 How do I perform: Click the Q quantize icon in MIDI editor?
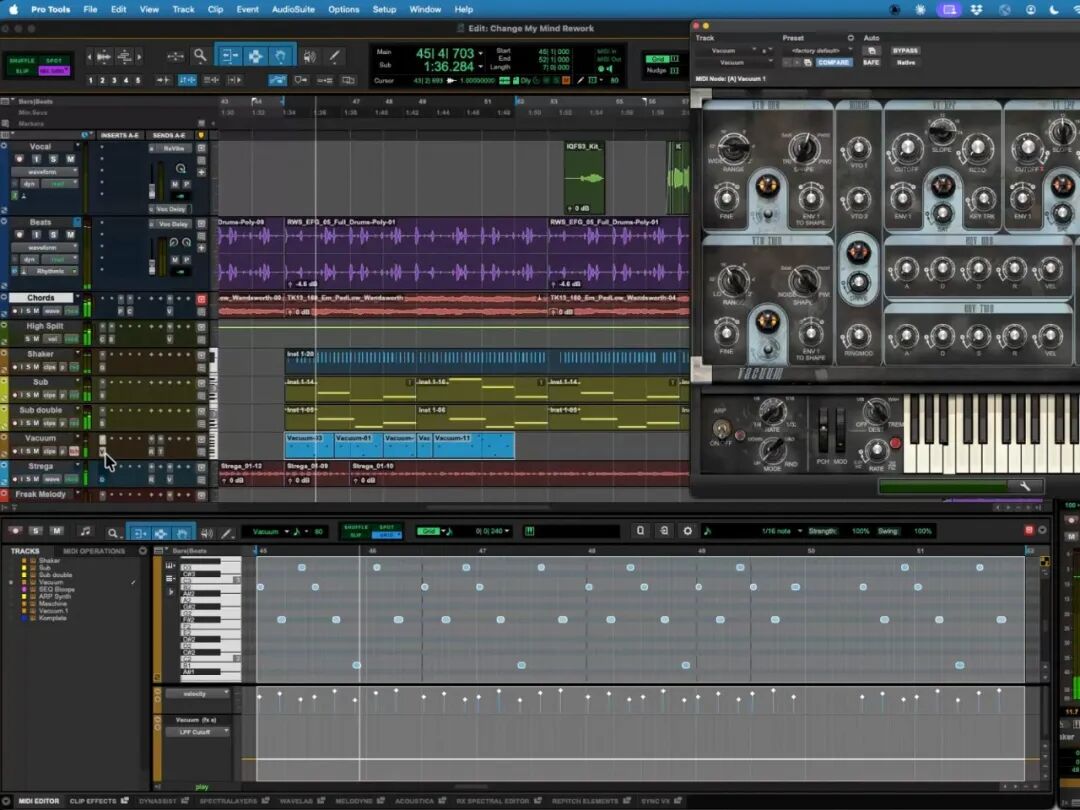pos(641,531)
